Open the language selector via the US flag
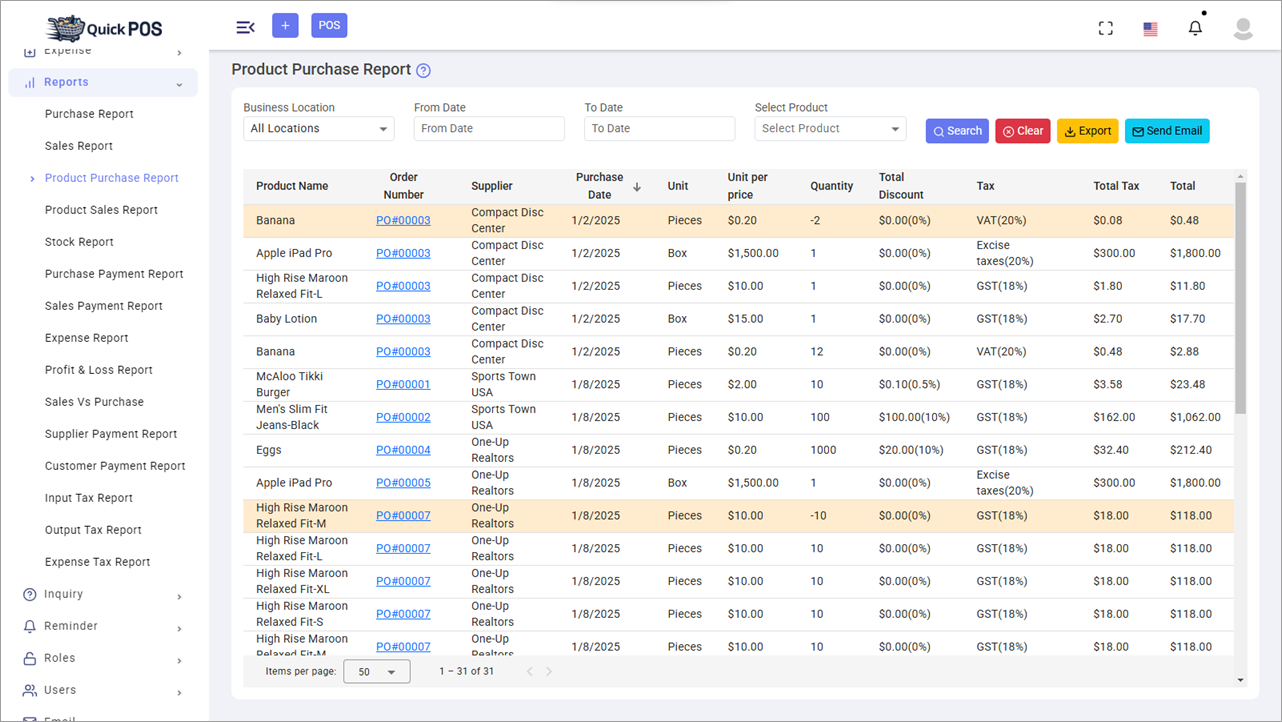 pyautogui.click(x=1150, y=28)
